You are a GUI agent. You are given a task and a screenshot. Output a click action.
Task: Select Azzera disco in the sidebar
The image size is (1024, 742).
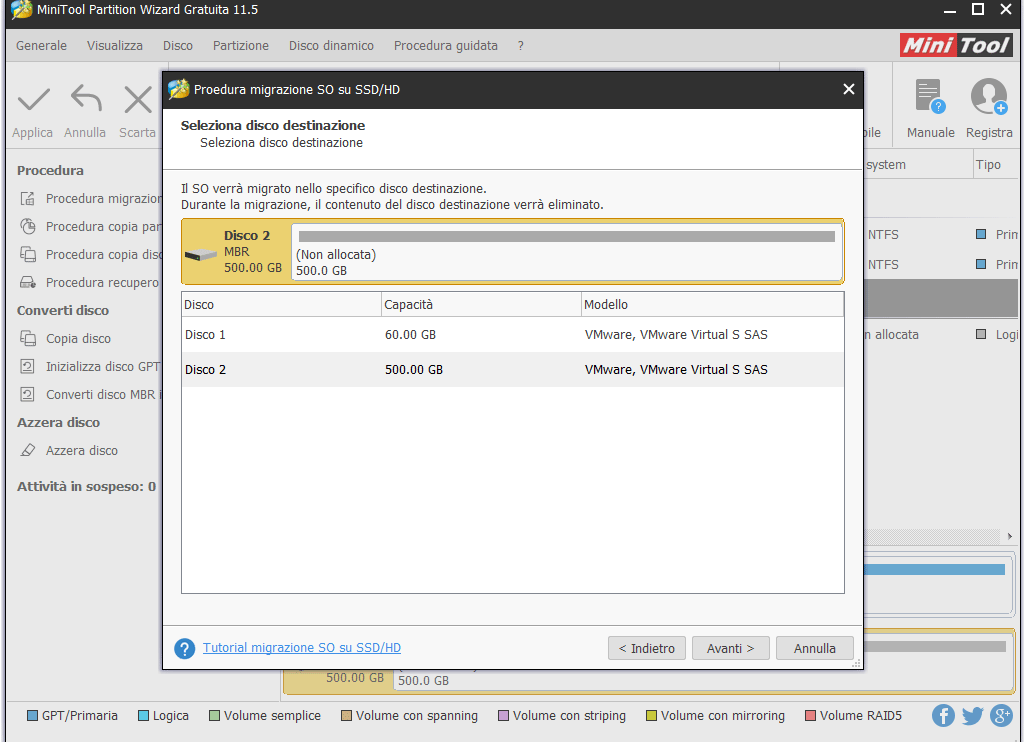(82, 451)
